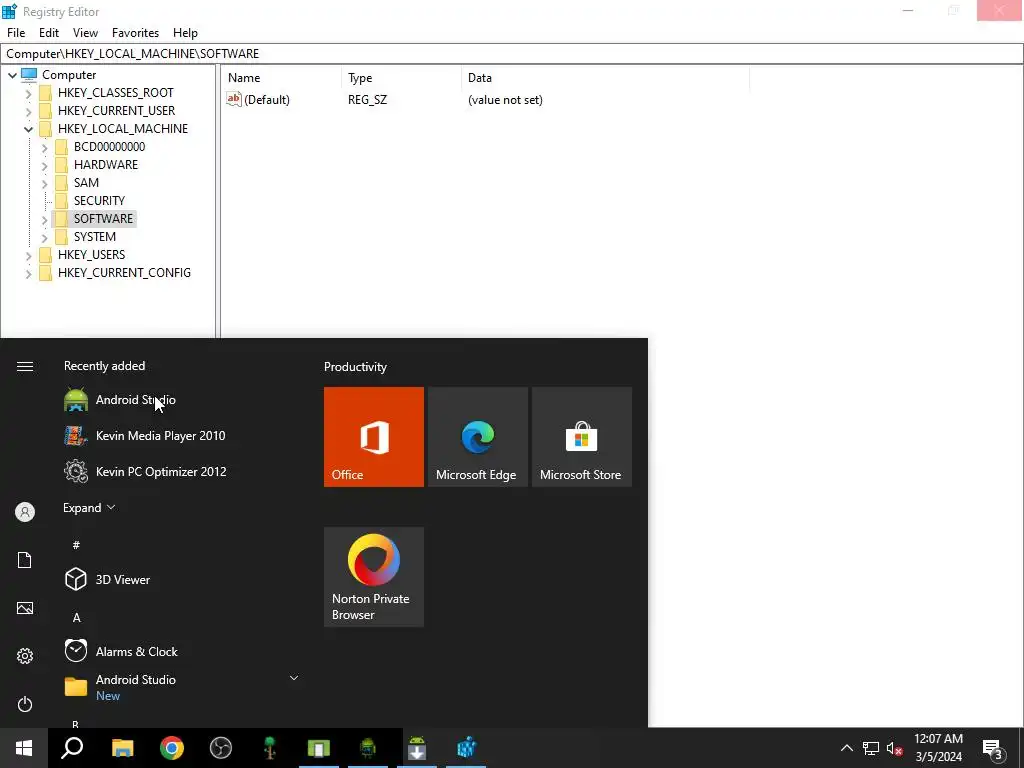Click the Start menu hamburger icon
The height and width of the screenshot is (768, 1024).
point(25,366)
